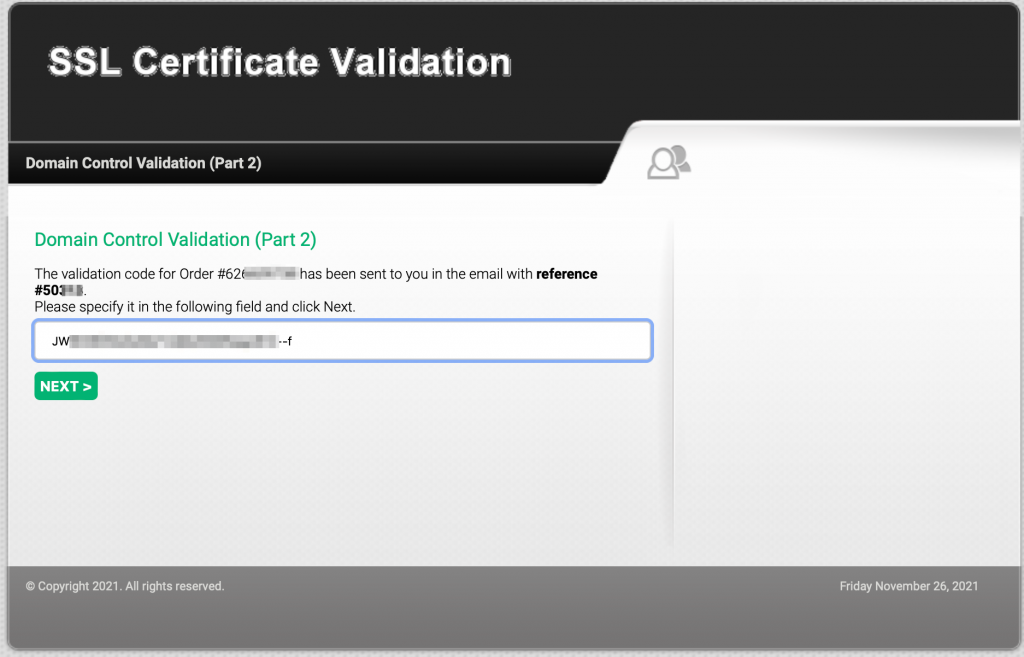Click the Friday November 26, 2021 date

908,586
